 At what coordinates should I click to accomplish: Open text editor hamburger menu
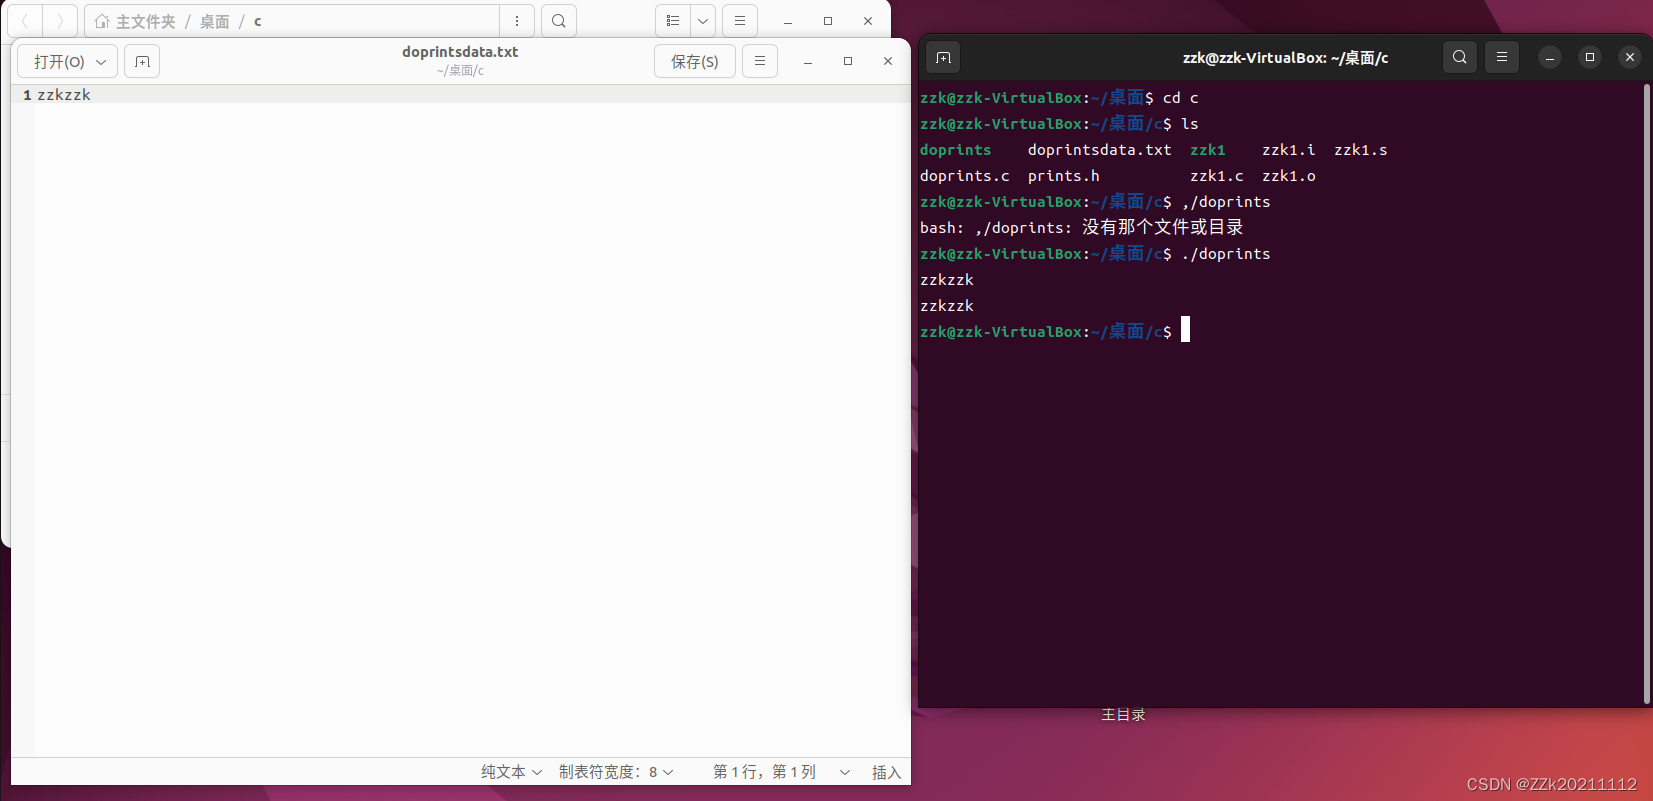(760, 62)
